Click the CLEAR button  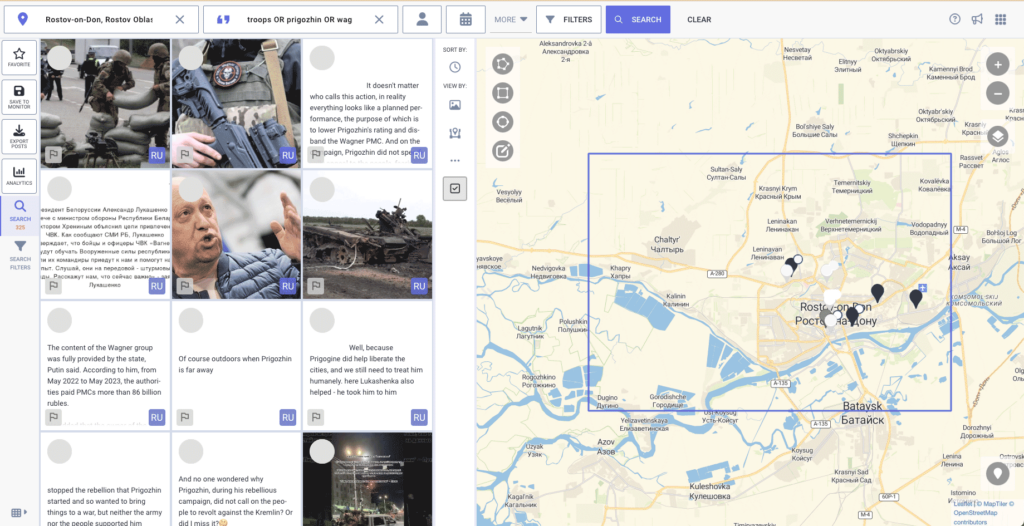[x=699, y=20]
